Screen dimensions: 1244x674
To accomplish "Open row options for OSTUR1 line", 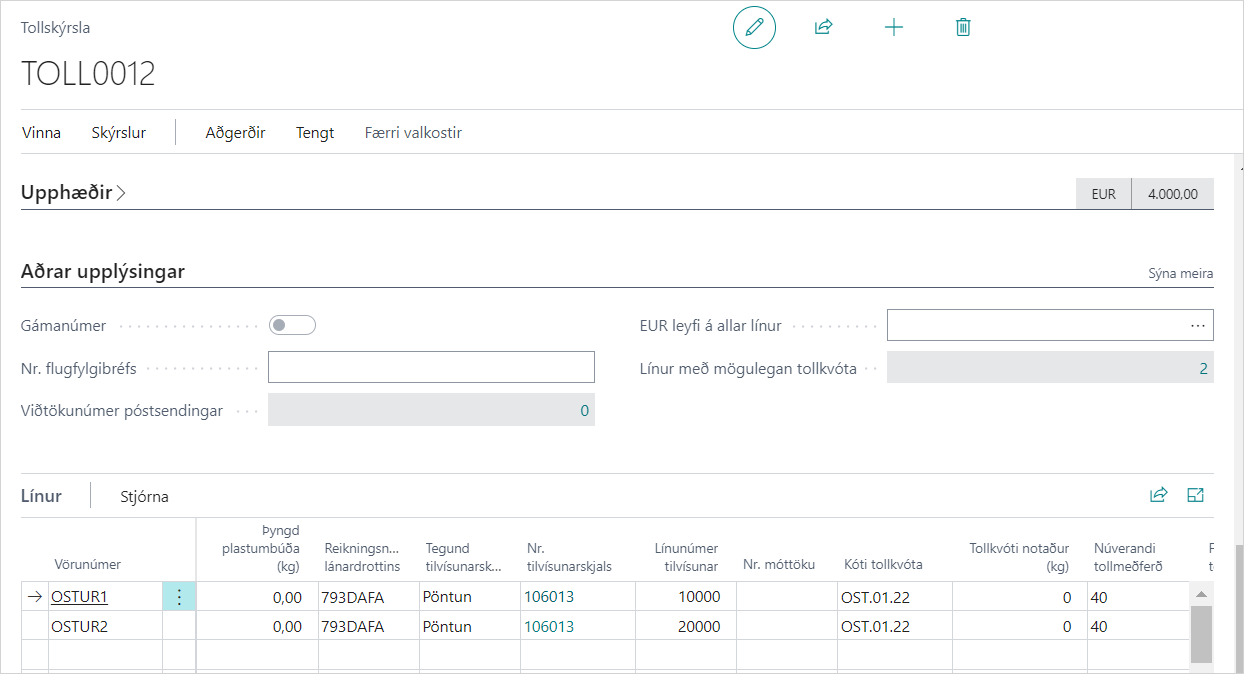I will click(179, 597).
